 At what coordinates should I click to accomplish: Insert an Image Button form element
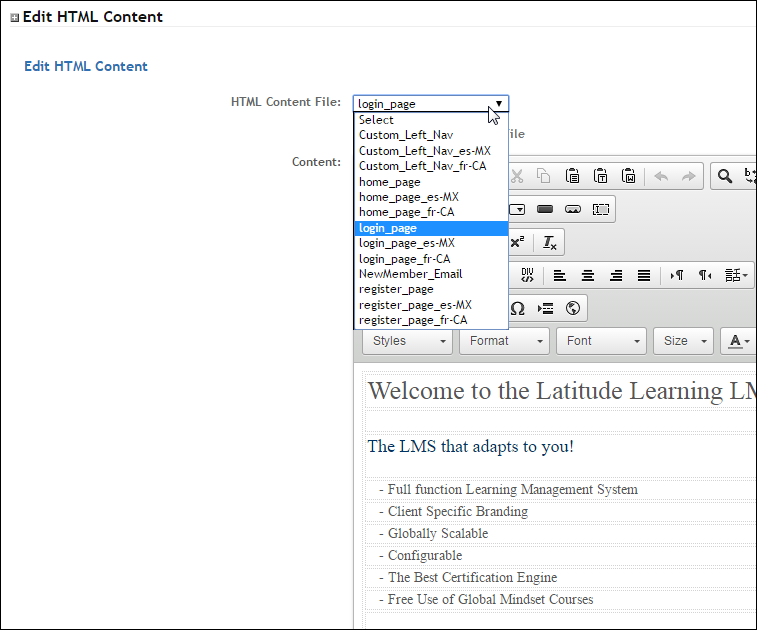pyautogui.click(x=573, y=209)
